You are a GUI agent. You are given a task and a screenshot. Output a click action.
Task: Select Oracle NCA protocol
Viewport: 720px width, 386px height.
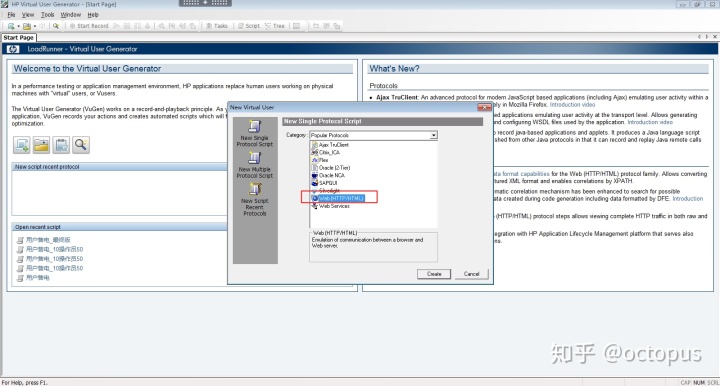tap(332, 175)
